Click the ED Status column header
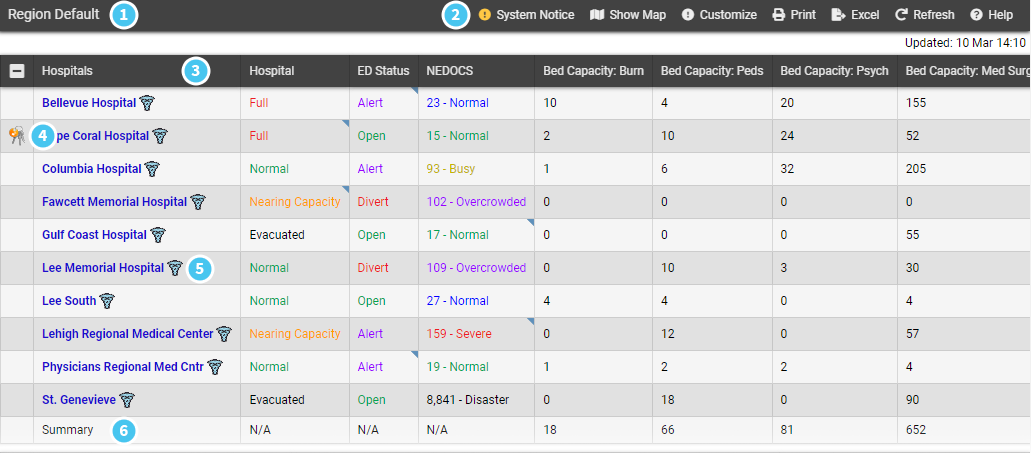 (x=384, y=71)
